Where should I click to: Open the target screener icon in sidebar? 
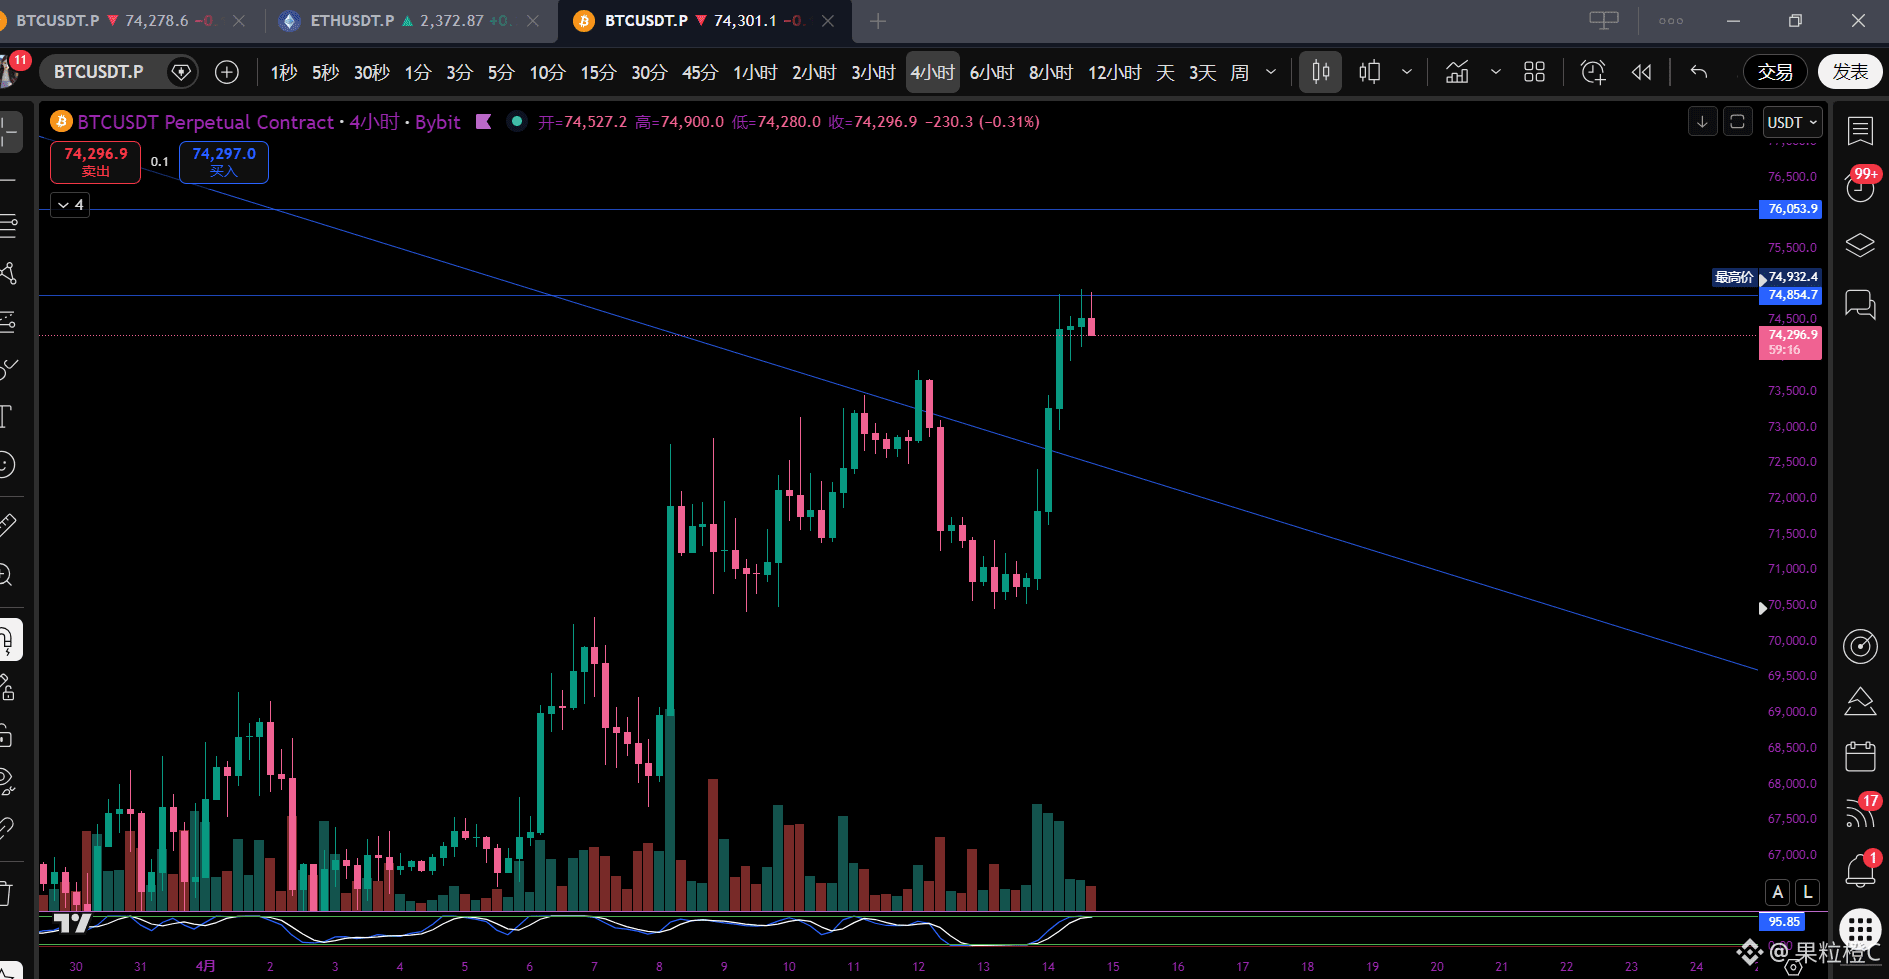[1860, 646]
